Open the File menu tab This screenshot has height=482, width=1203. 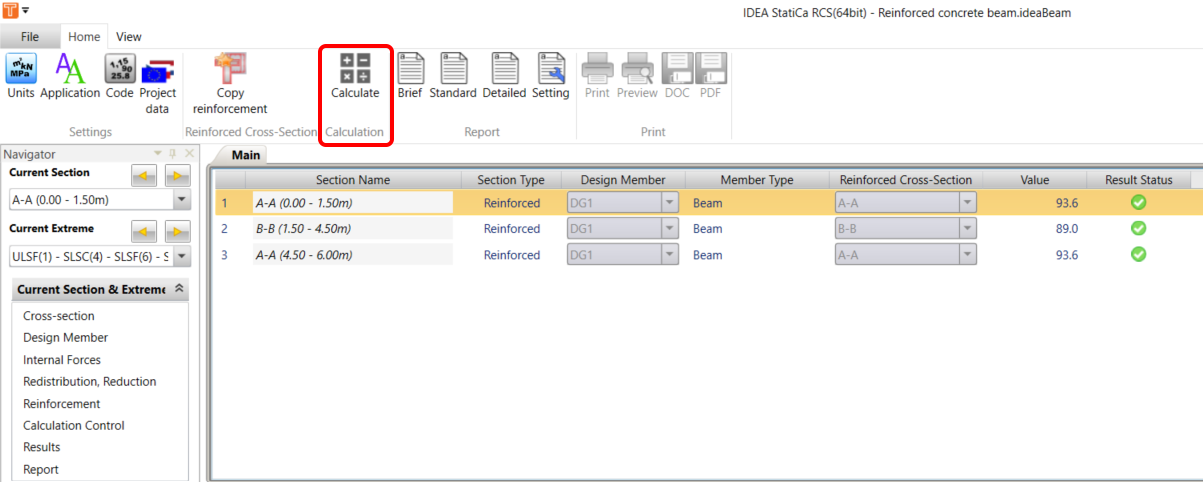pos(30,37)
